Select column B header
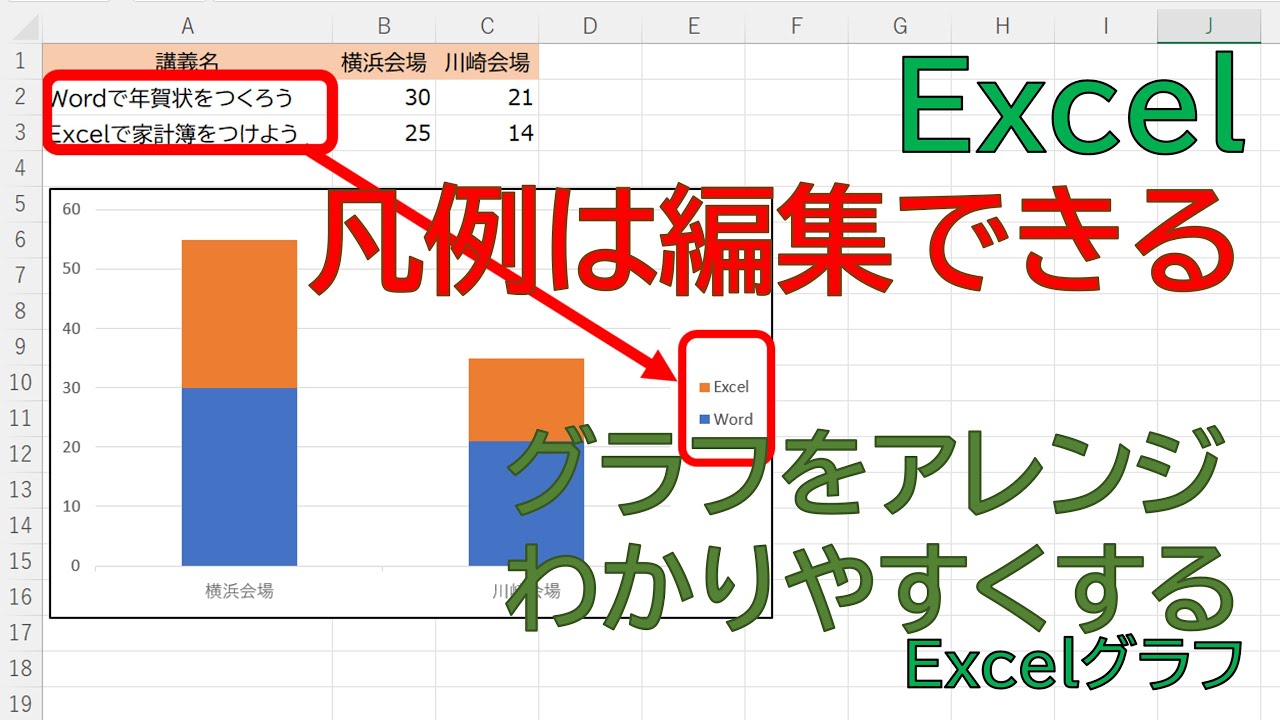 point(384,26)
